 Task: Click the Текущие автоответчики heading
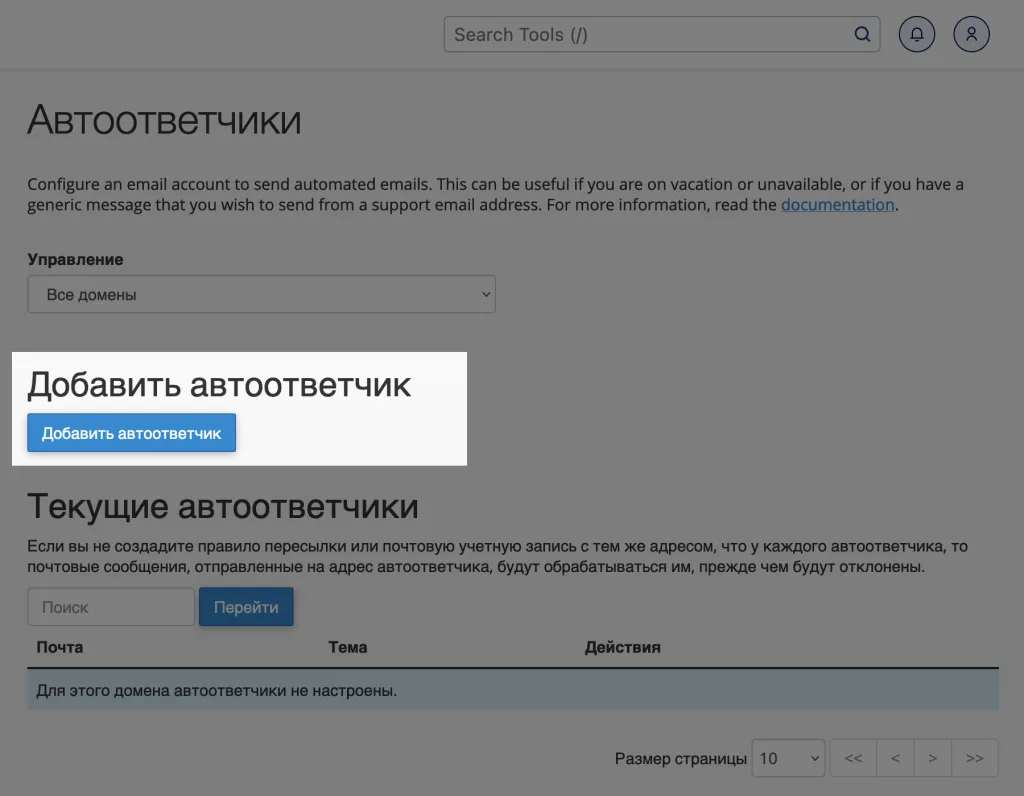click(223, 506)
